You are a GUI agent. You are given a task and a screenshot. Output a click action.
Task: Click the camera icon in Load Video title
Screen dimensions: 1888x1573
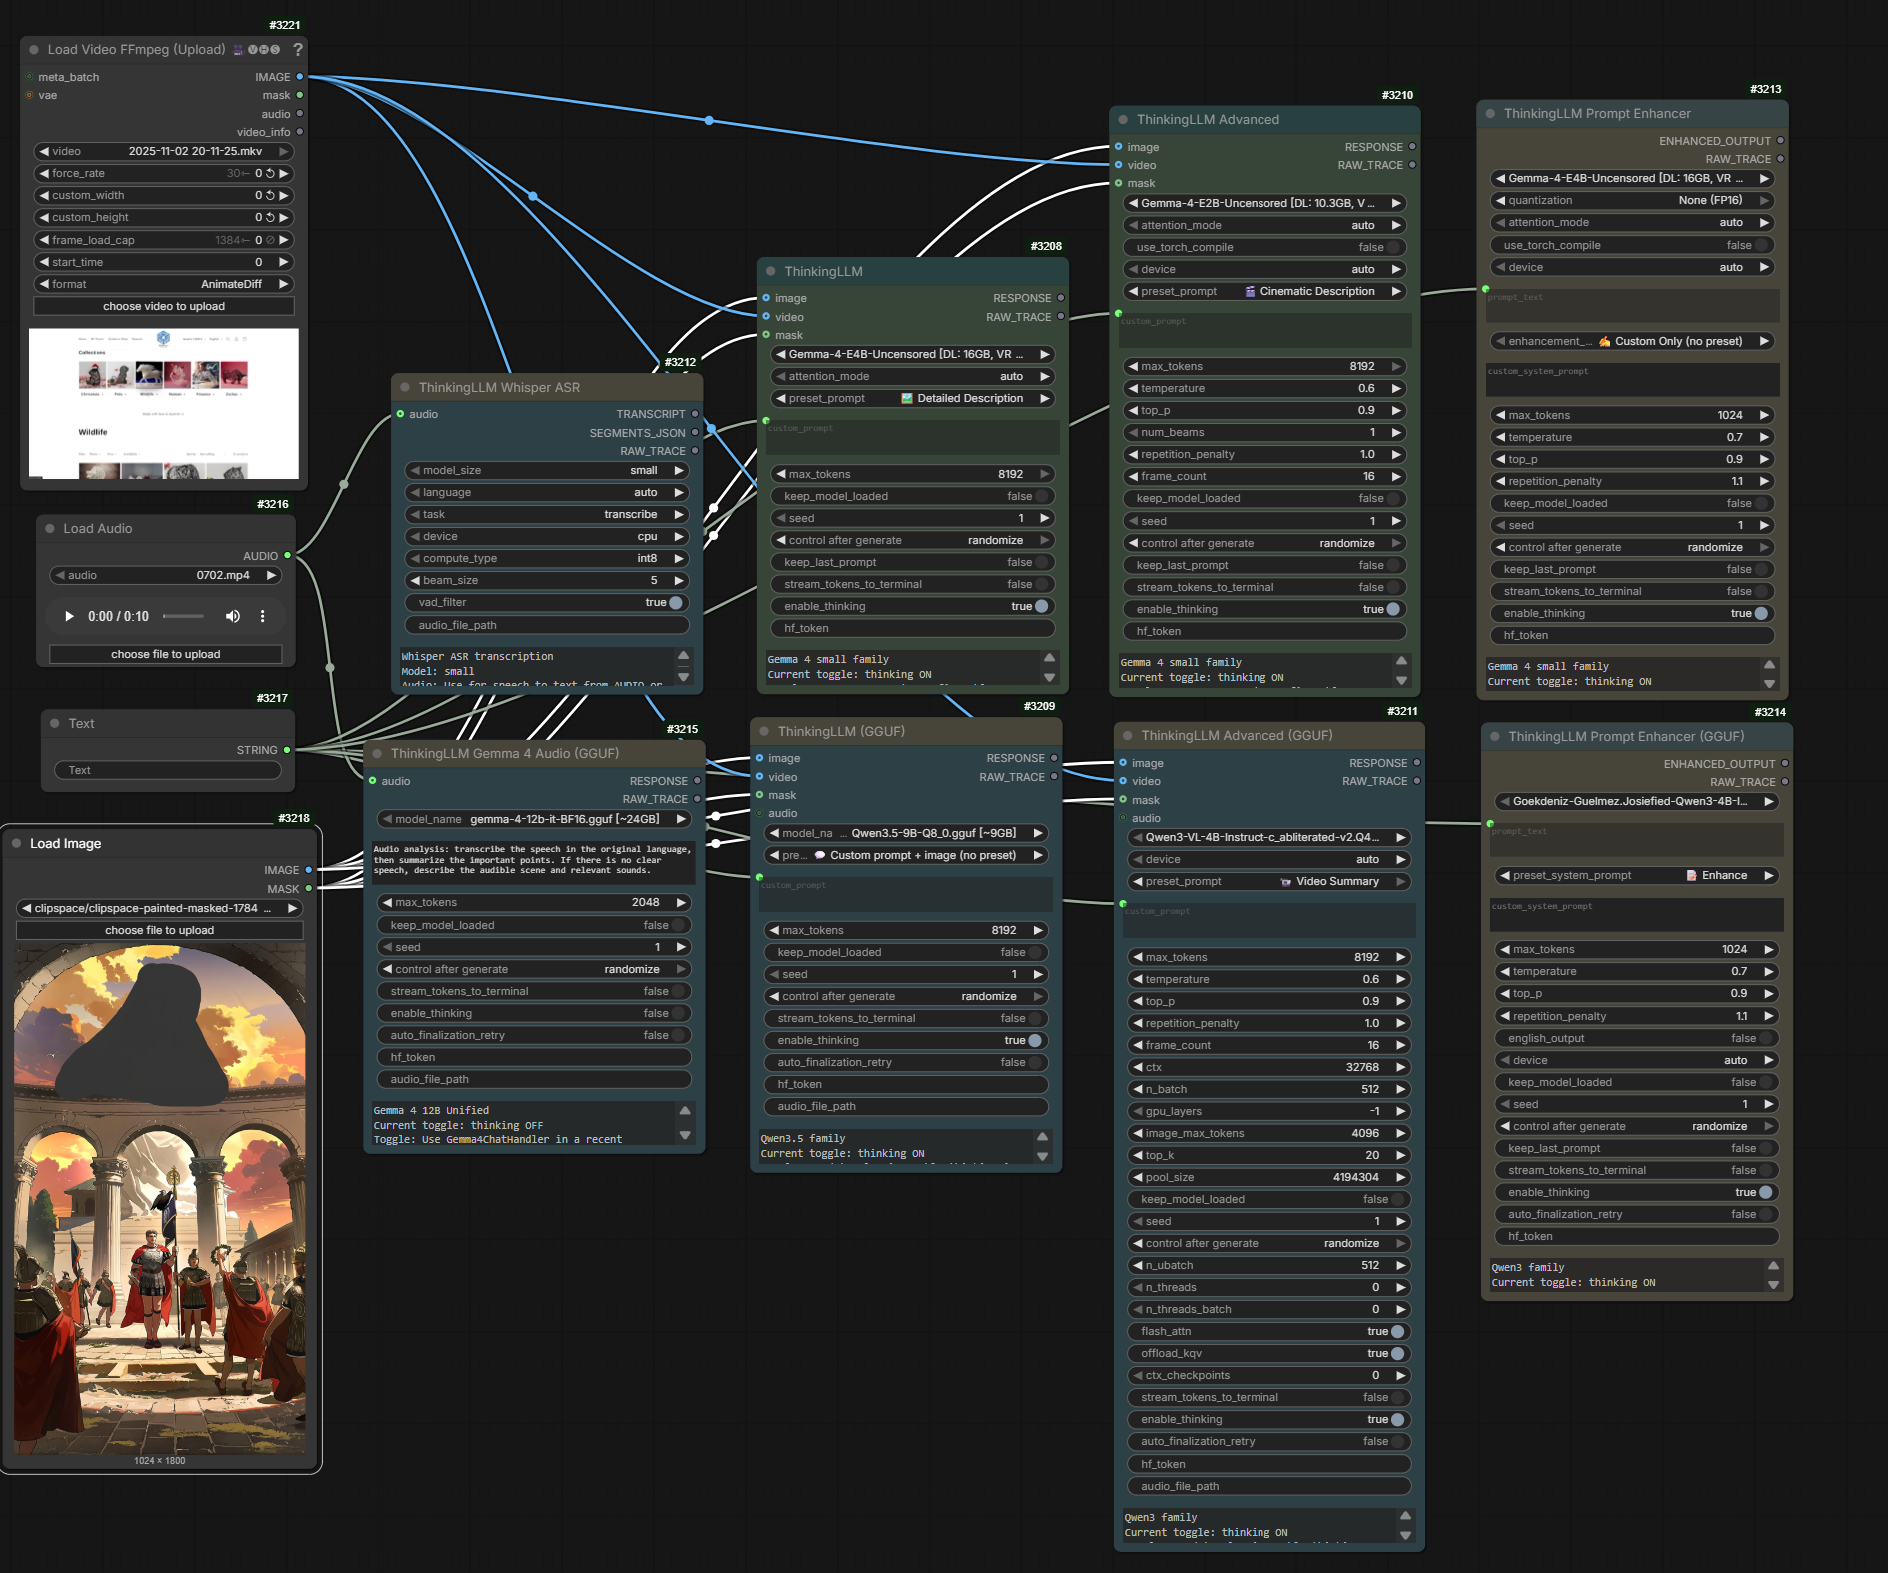(238, 49)
